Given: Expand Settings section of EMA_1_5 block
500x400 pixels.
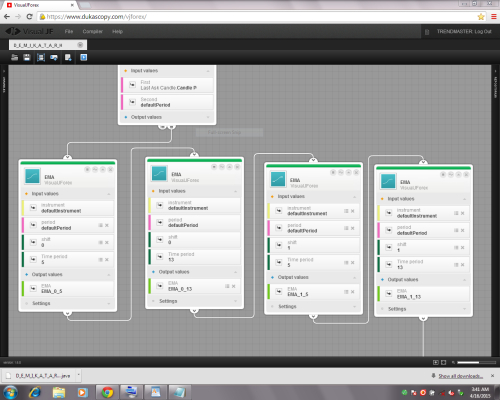Looking at the screenshot, I should (x=354, y=306).
